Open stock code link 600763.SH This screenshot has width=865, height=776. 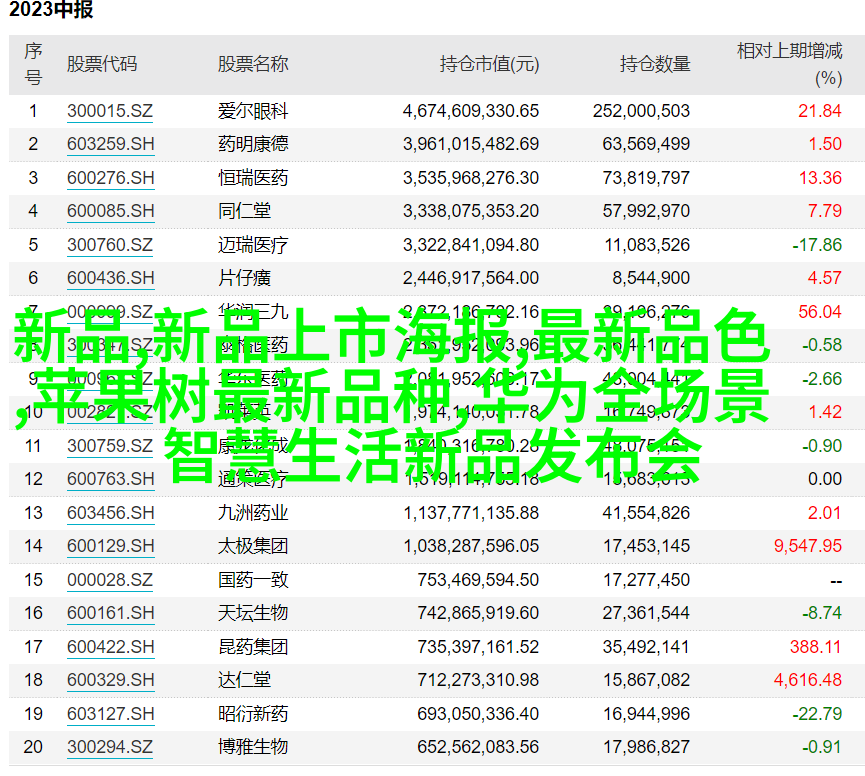pyautogui.click(x=110, y=479)
